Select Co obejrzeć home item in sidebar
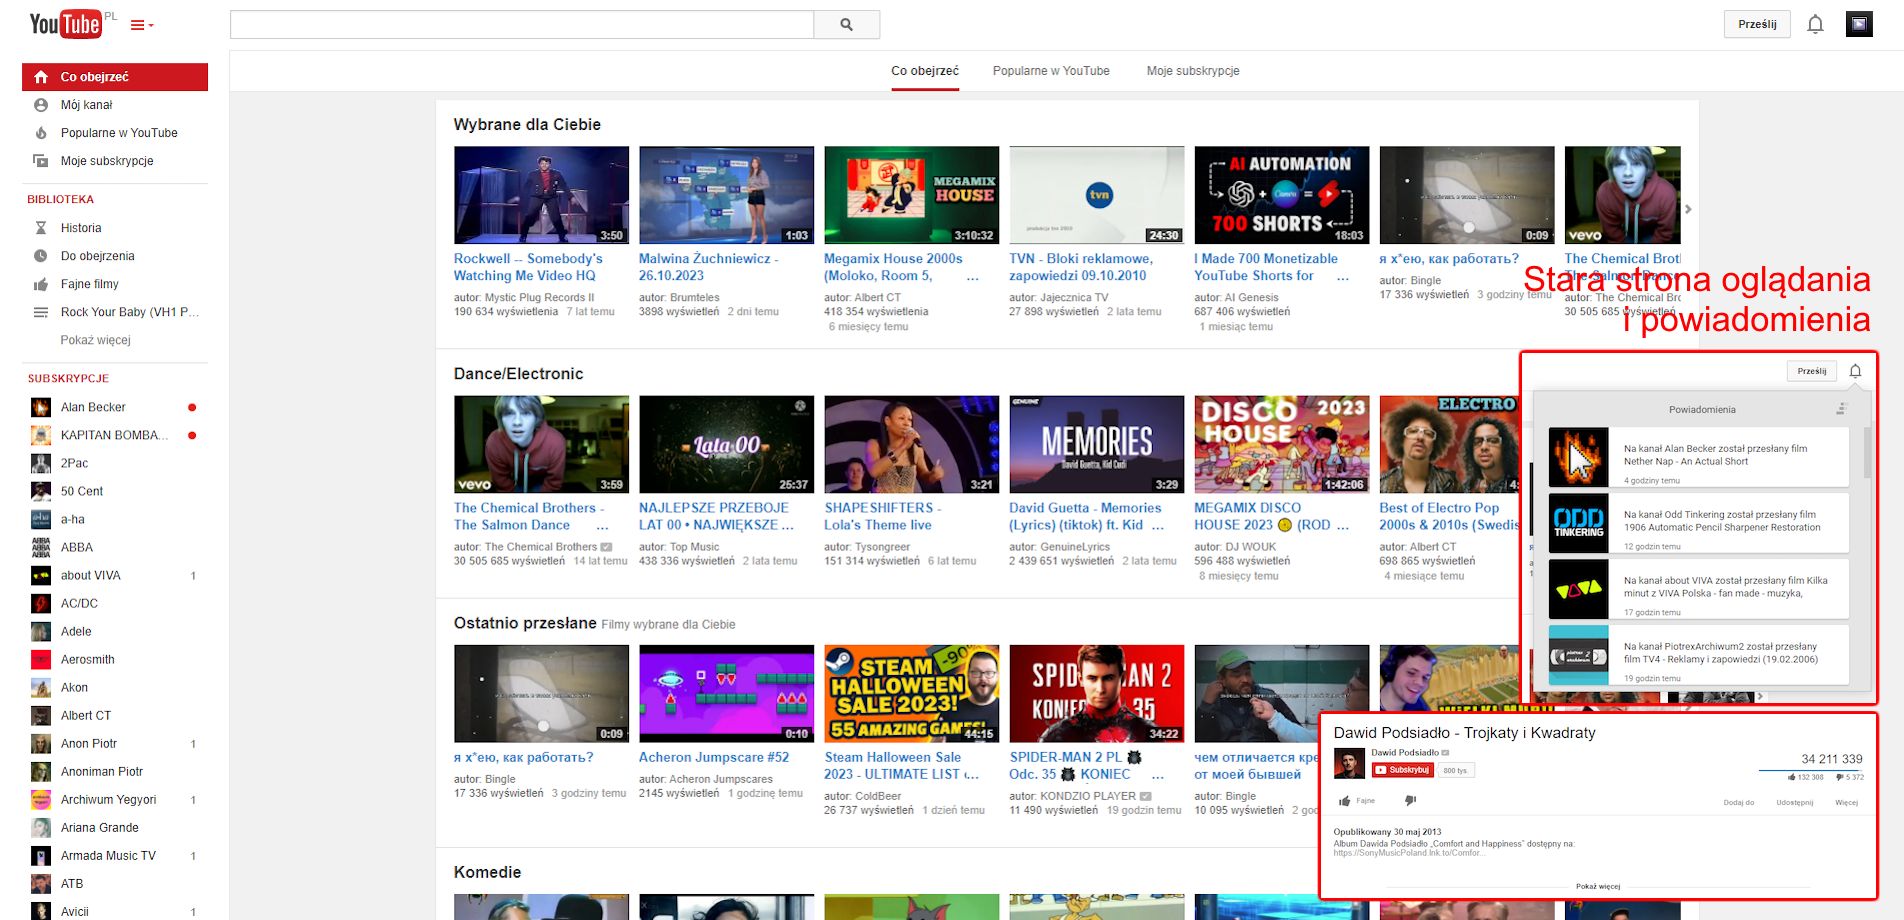1904x920 pixels. tap(115, 77)
